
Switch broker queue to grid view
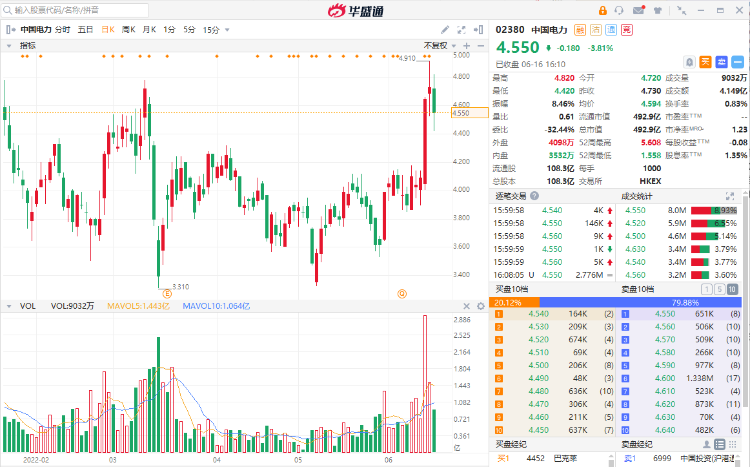point(732,445)
